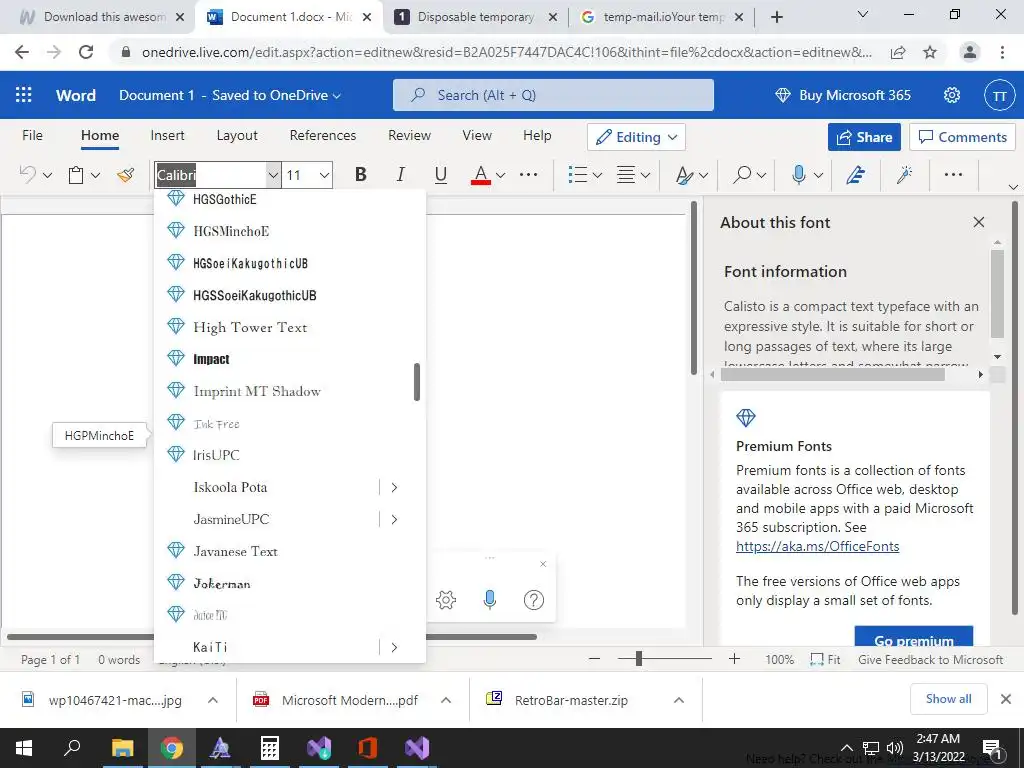Toggle bold formatting
1024x768 pixels.
(x=360, y=174)
